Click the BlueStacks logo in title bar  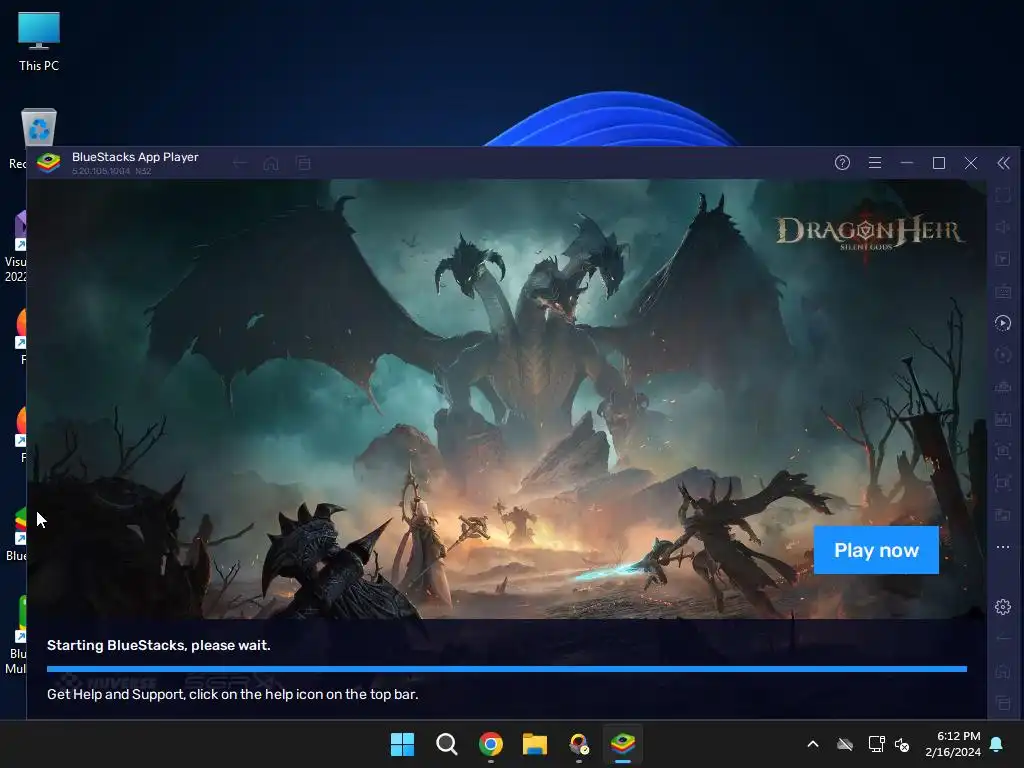click(49, 163)
